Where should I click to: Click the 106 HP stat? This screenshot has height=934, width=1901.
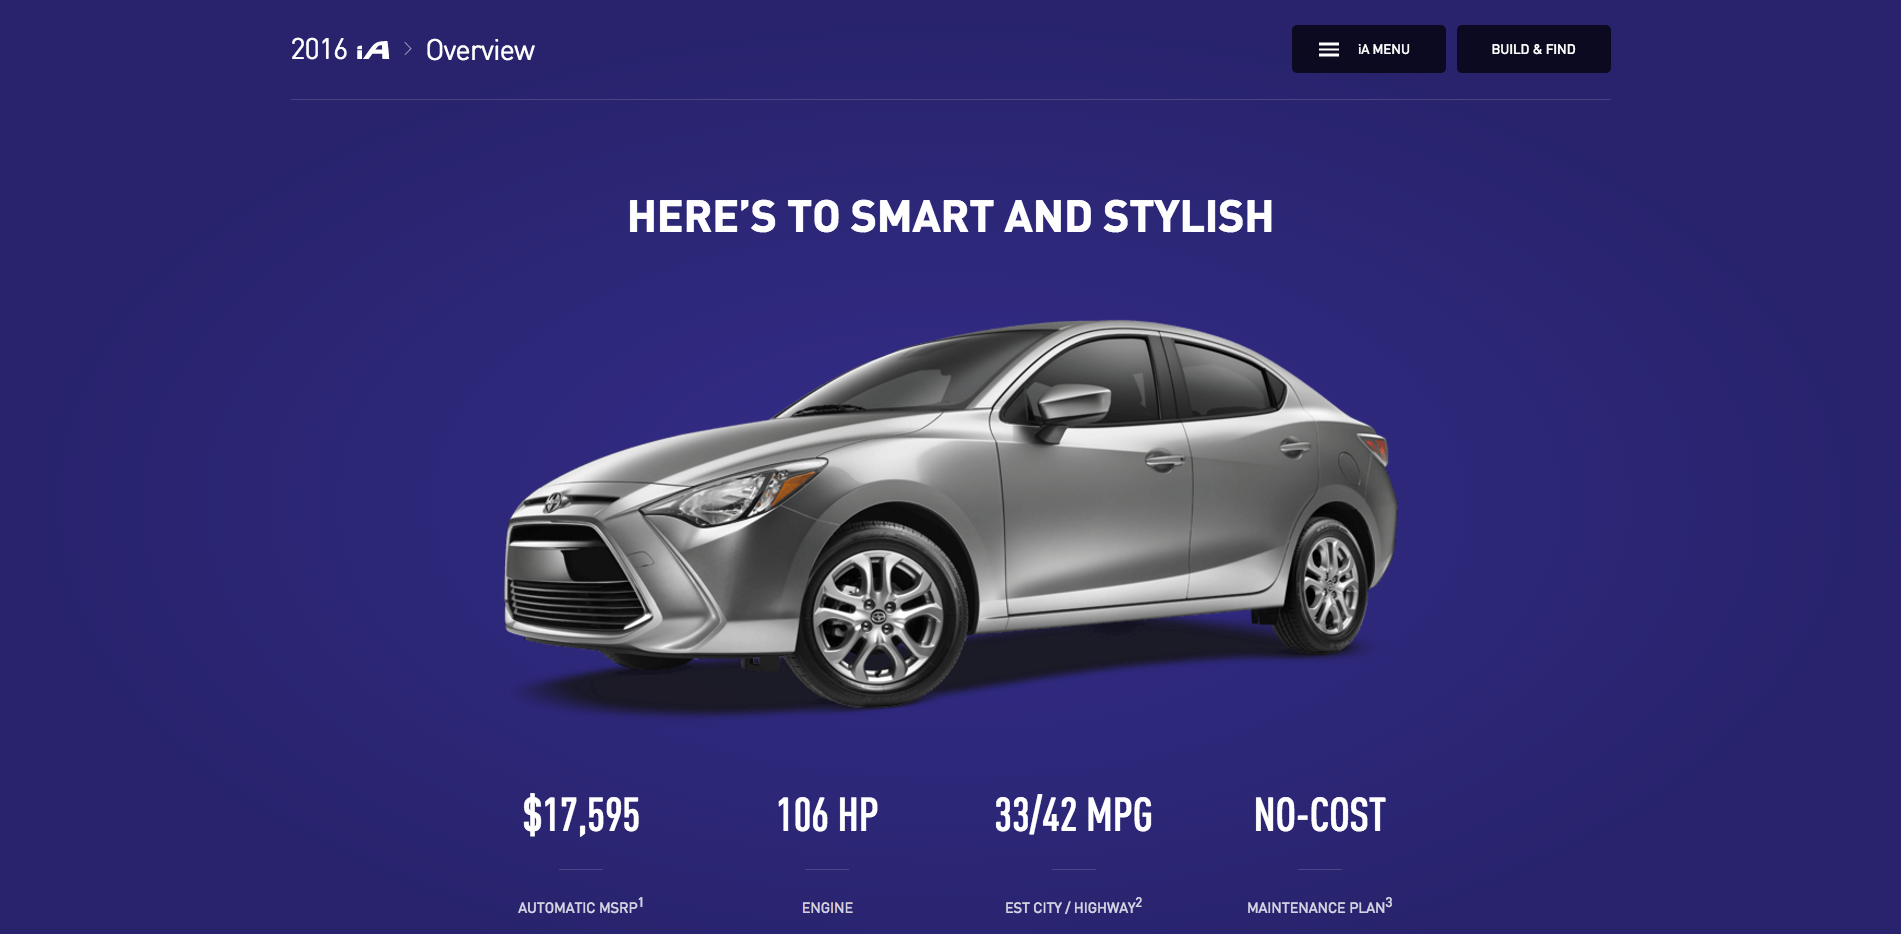tap(827, 815)
